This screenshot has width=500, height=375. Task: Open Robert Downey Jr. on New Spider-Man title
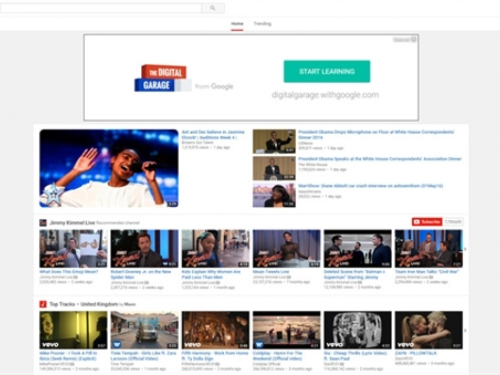click(x=141, y=274)
